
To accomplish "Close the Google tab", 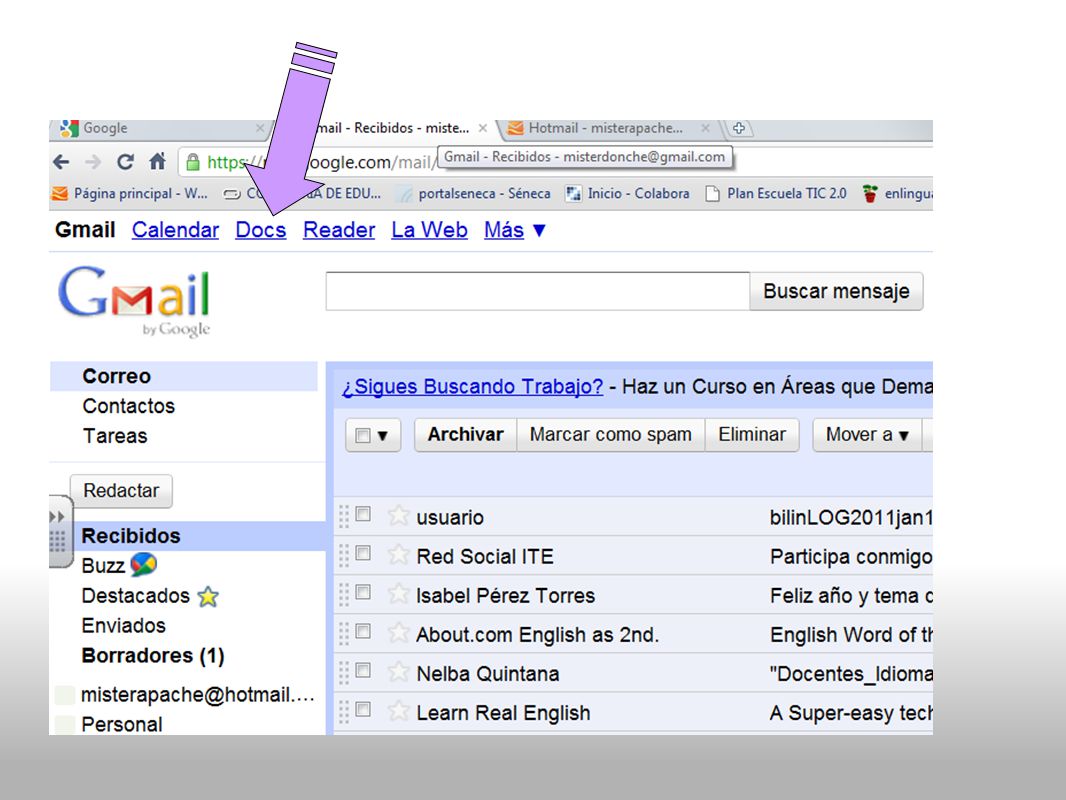I will tap(260, 128).
